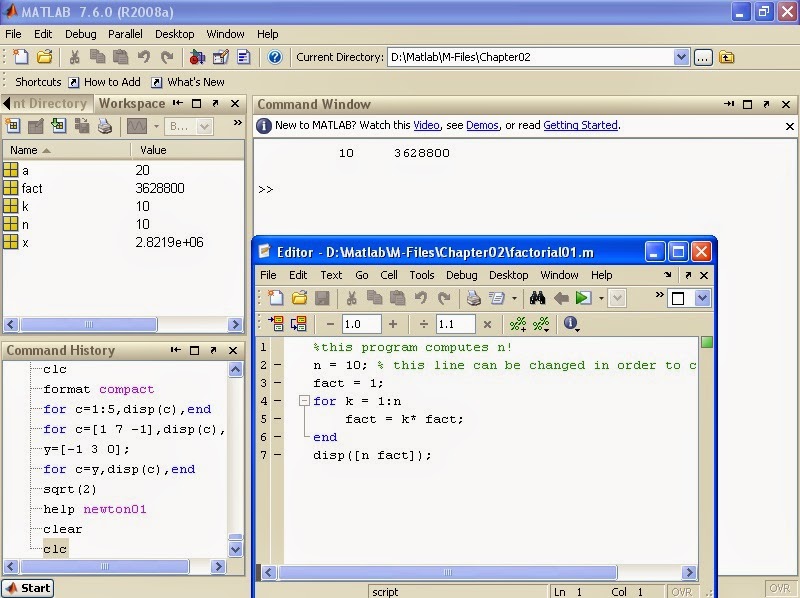This screenshot has width=800, height=598.
Task: Open the Desktop menu in main window
Action: pos(174,34)
